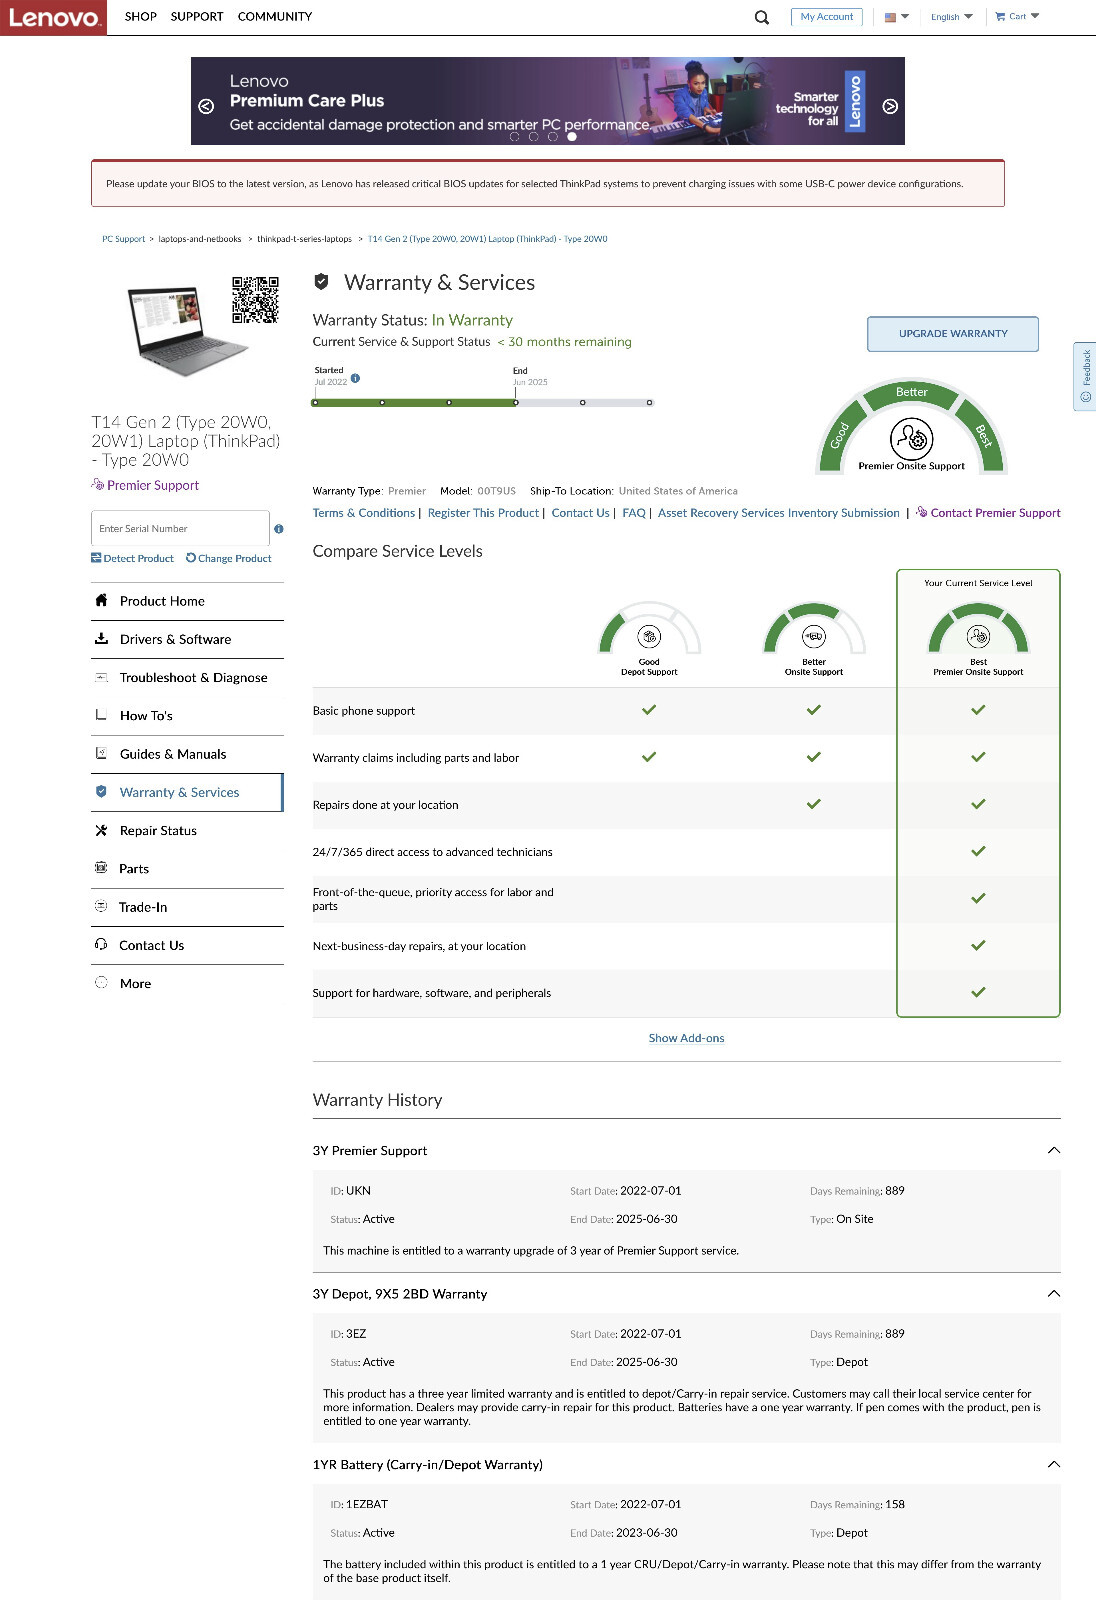Open the English language dropdown
This screenshot has width=1096, height=1600.
click(x=952, y=17)
